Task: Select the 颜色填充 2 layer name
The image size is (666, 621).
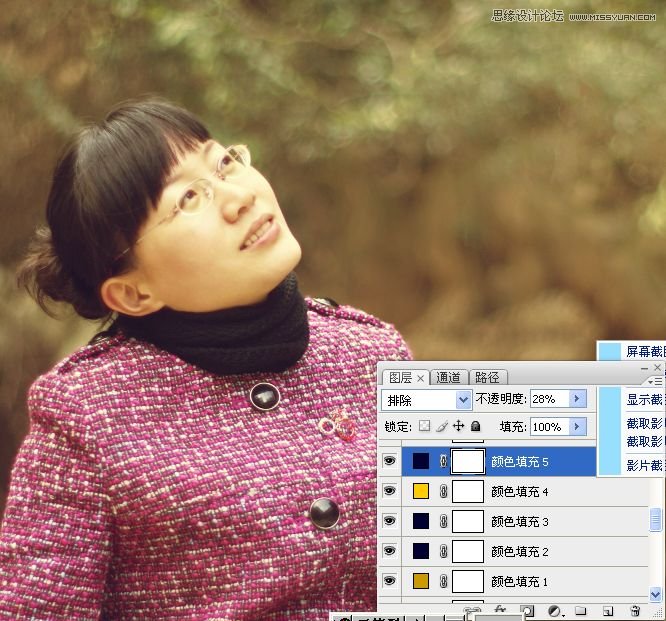Action: (519, 552)
